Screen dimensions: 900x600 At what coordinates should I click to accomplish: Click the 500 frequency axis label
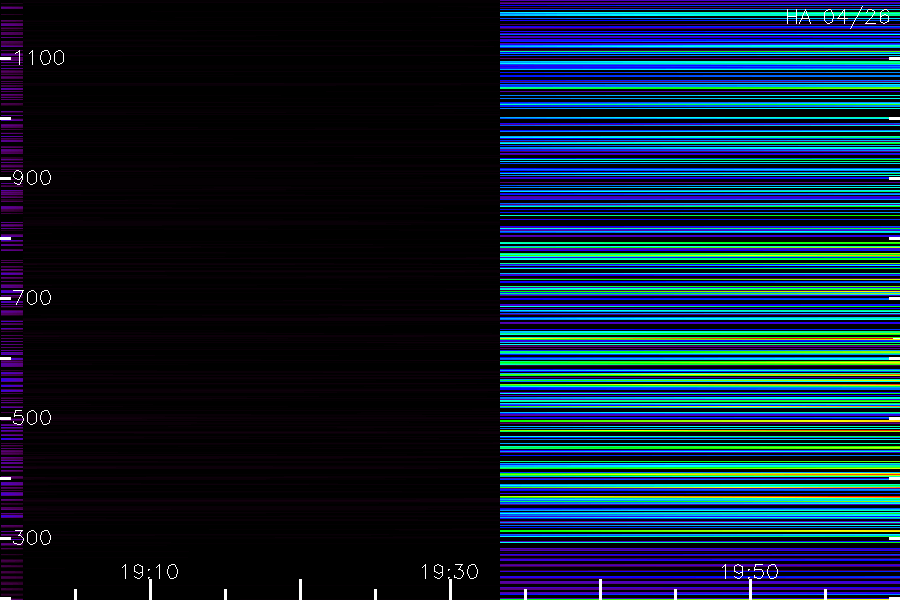tap(32, 418)
